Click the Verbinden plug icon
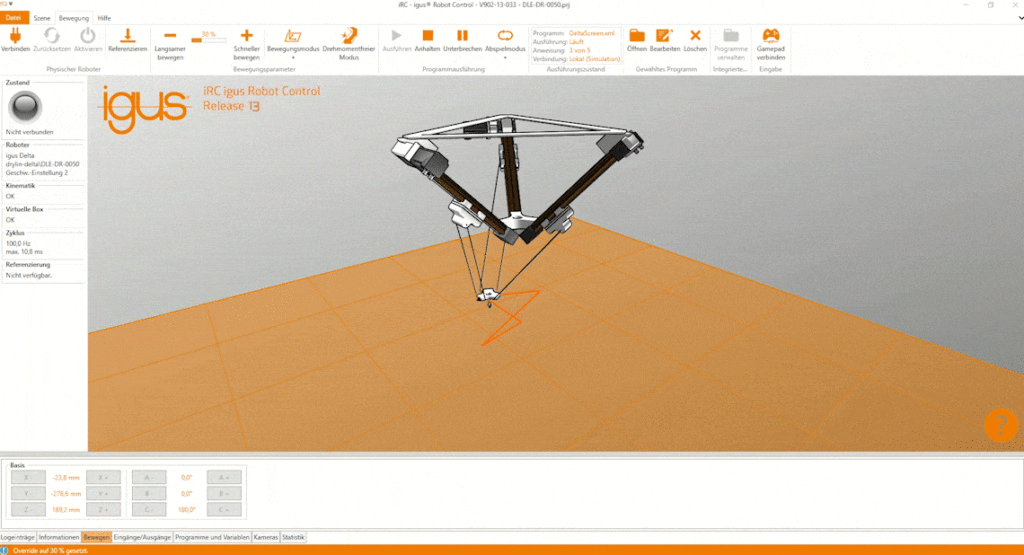This screenshot has width=1024, height=555. pyautogui.click(x=15, y=35)
